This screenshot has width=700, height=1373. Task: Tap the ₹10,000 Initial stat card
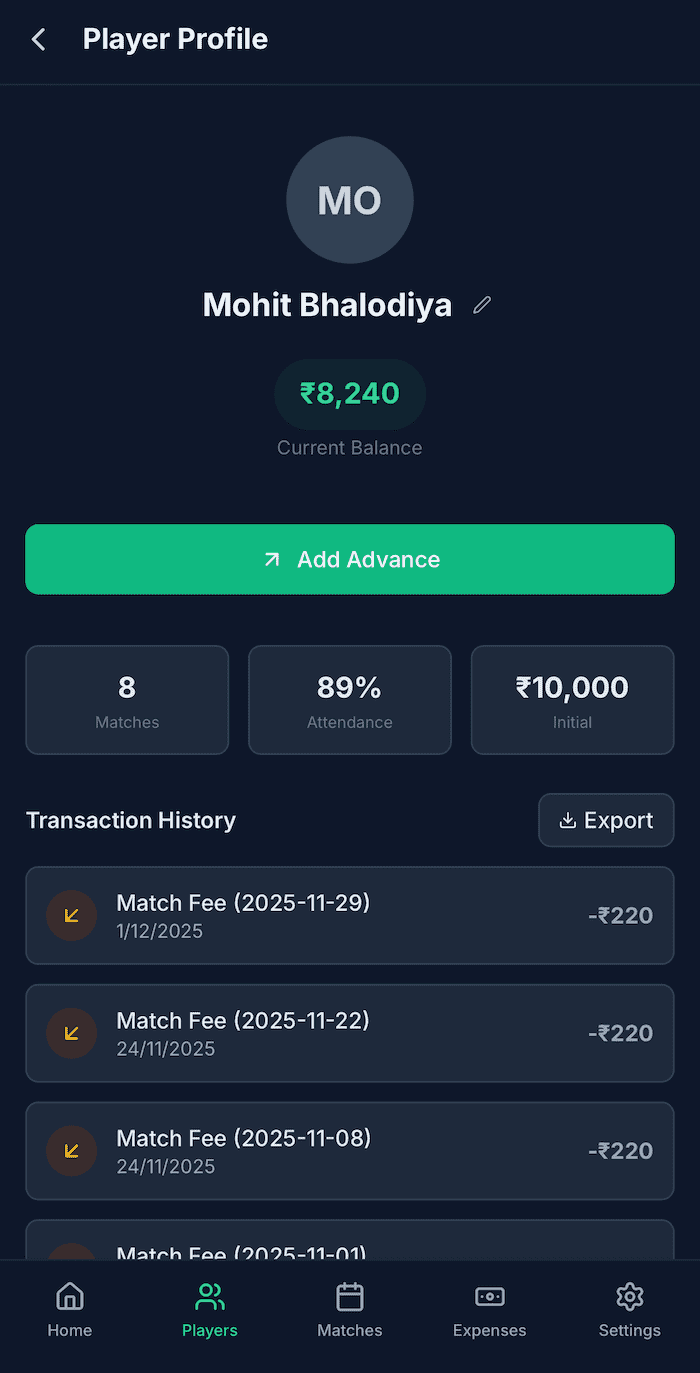click(573, 699)
